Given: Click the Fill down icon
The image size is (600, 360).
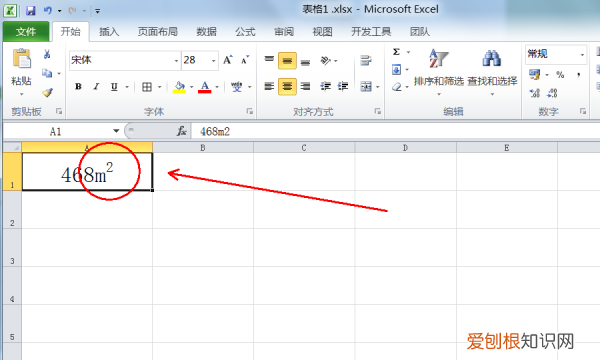Looking at the screenshot, I should pyautogui.click(x=396, y=70).
